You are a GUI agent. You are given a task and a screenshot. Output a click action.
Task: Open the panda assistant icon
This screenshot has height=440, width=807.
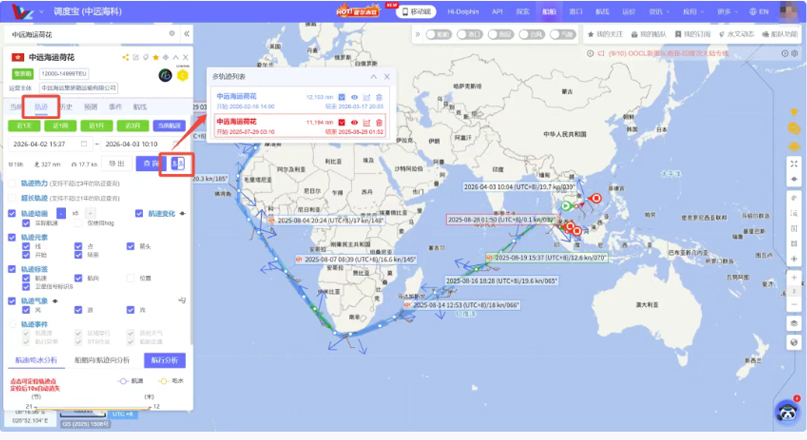[787, 411]
